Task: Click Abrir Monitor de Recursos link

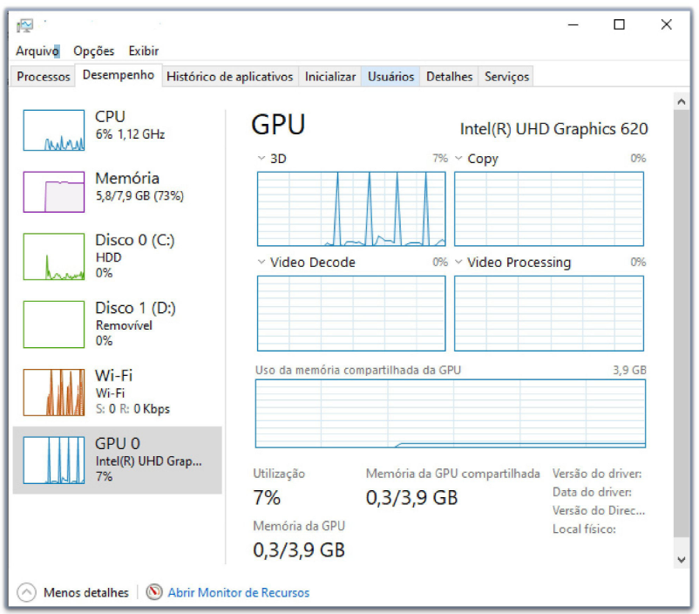Action: [x=238, y=592]
